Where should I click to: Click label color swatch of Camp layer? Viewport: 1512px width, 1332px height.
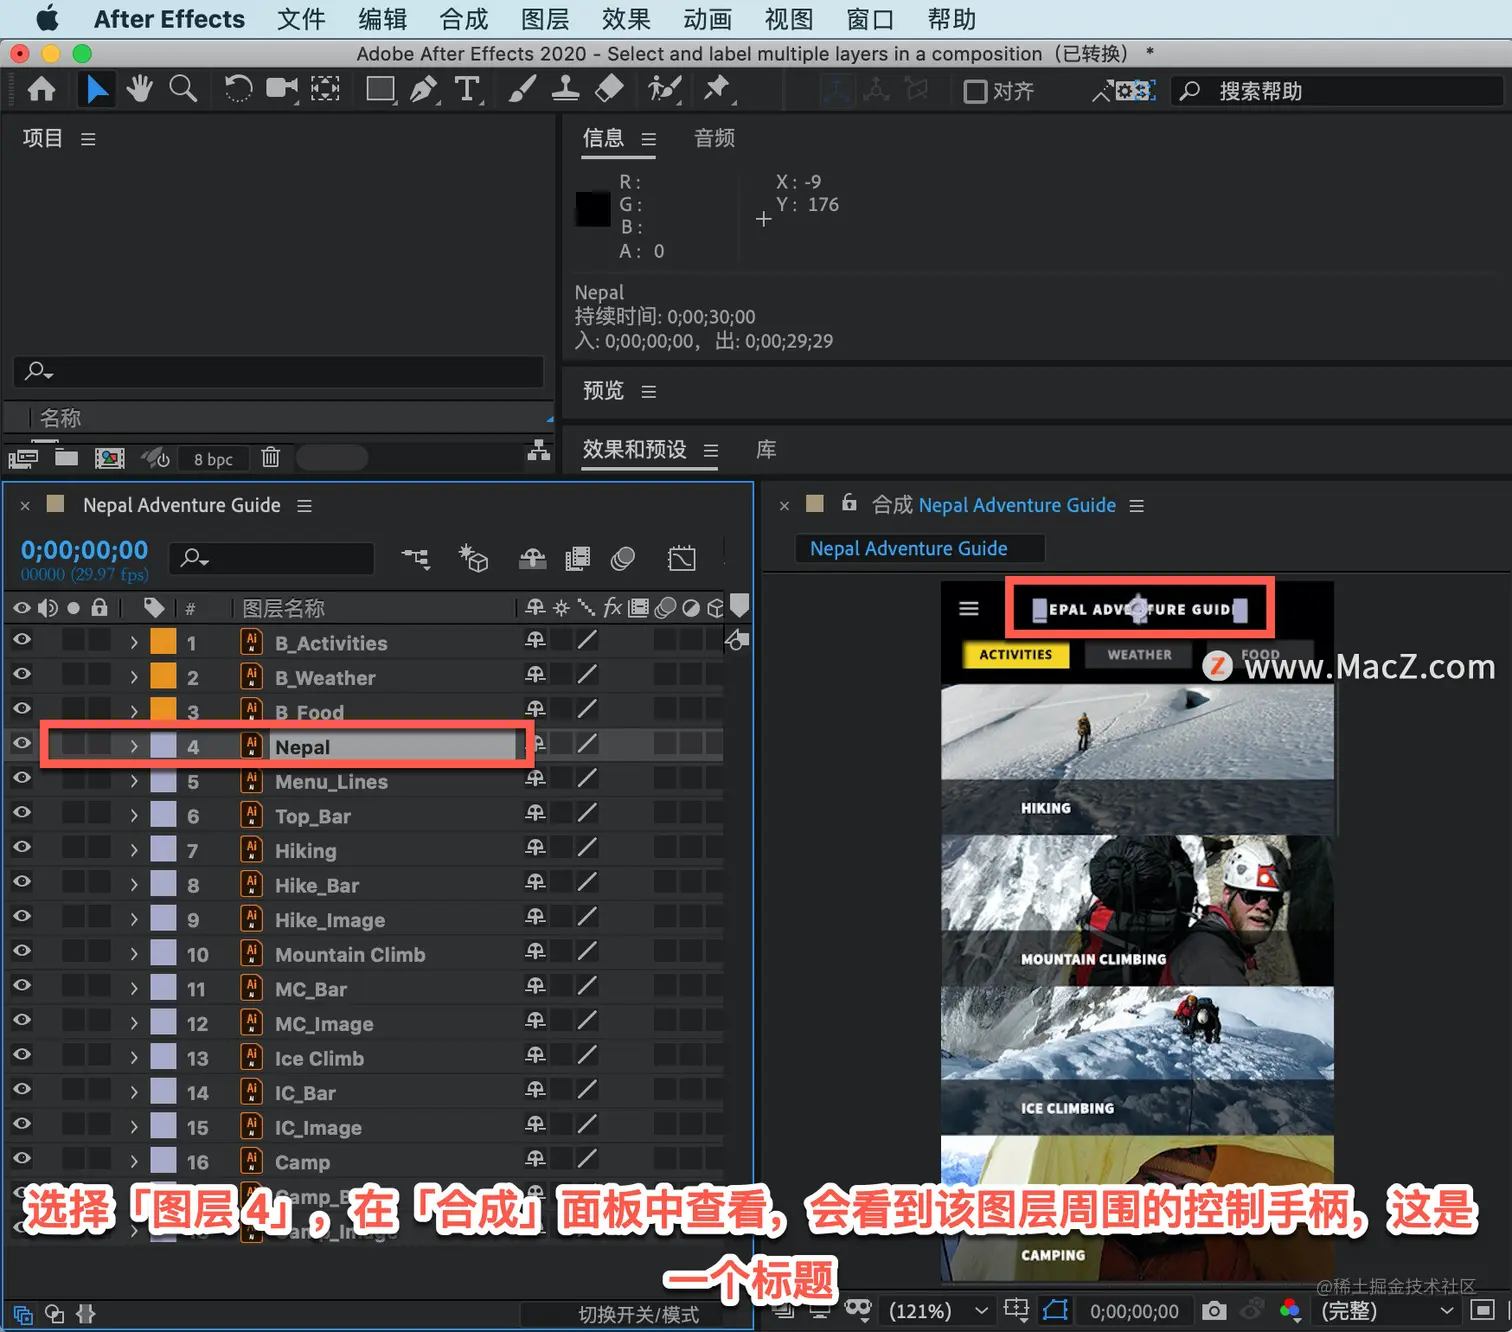pyautogui.click(x=163, y=1161)
